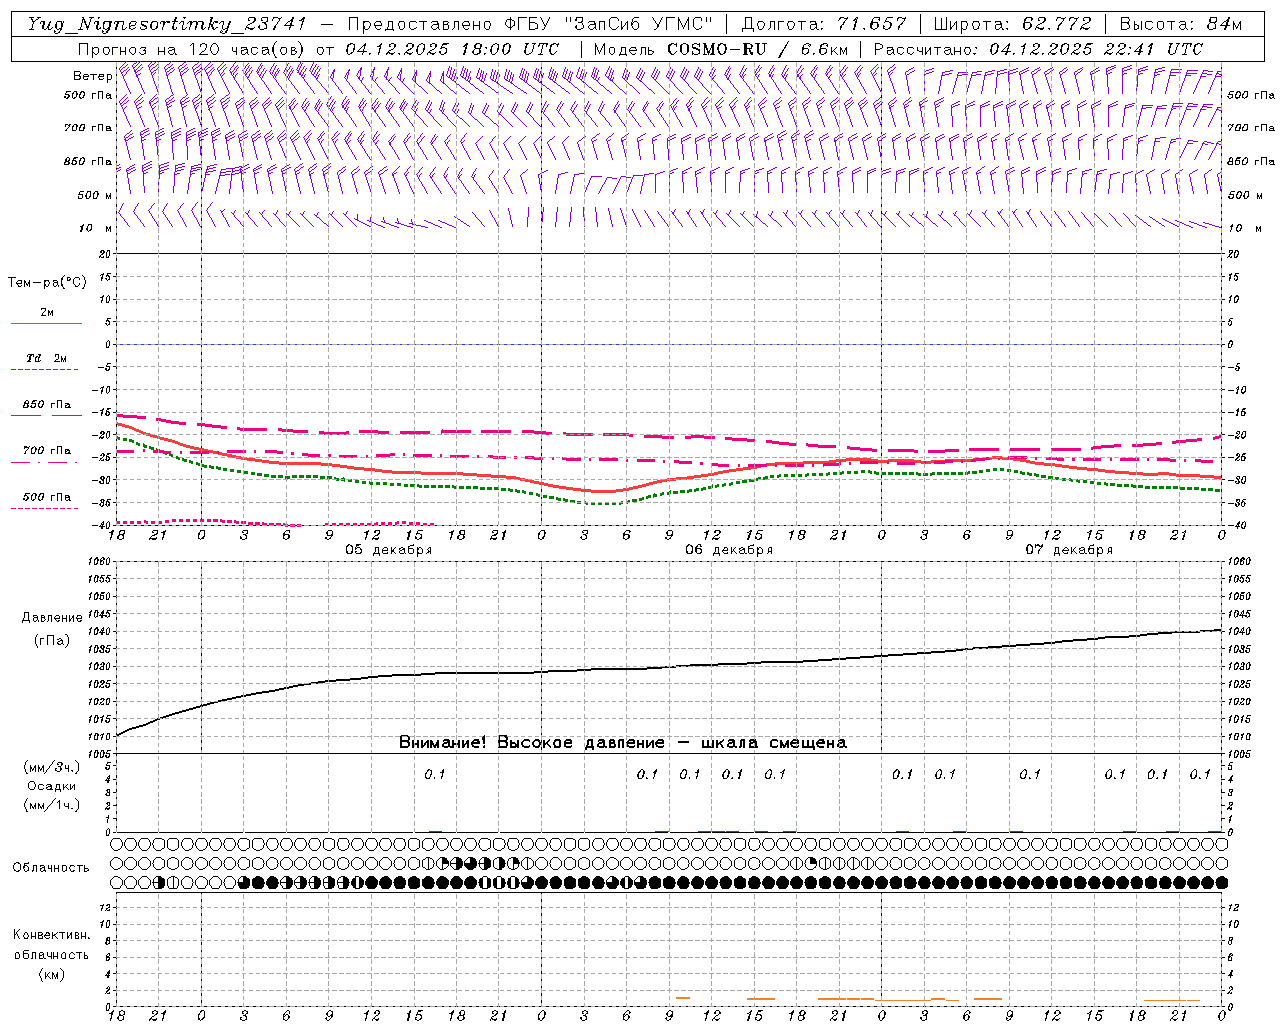Click the '500 м' wind level label on left
1280x1024 pixels.
(x=95, y=195)
